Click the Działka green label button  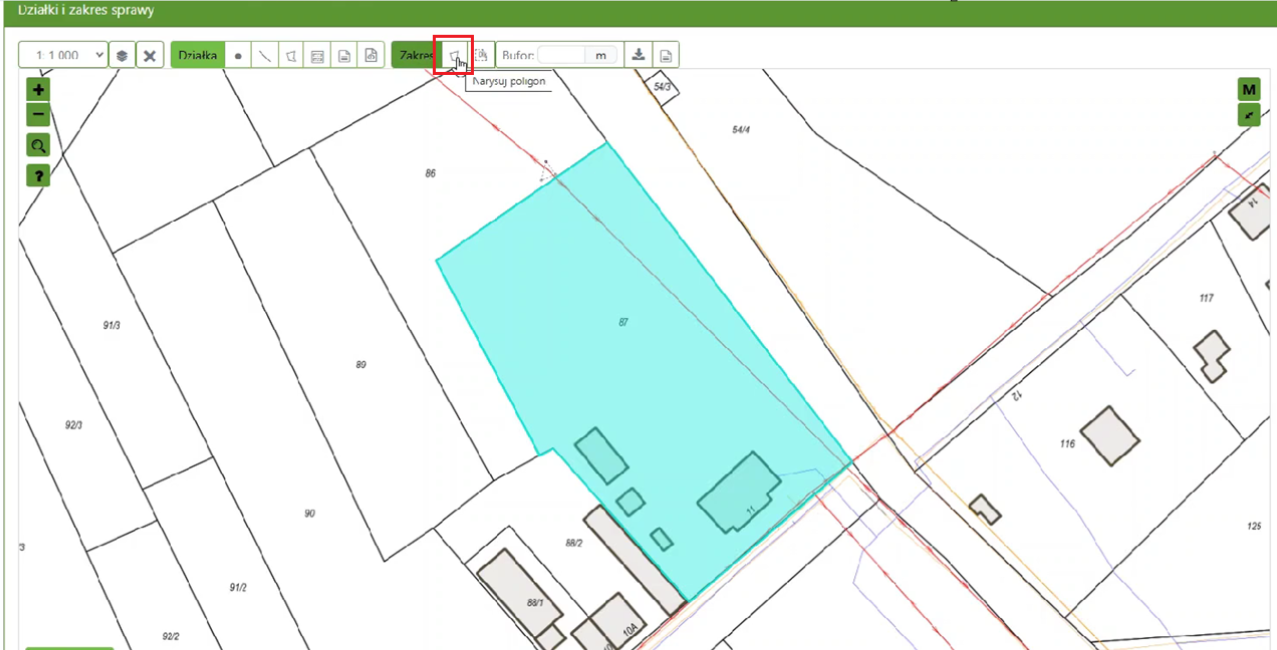198,55
